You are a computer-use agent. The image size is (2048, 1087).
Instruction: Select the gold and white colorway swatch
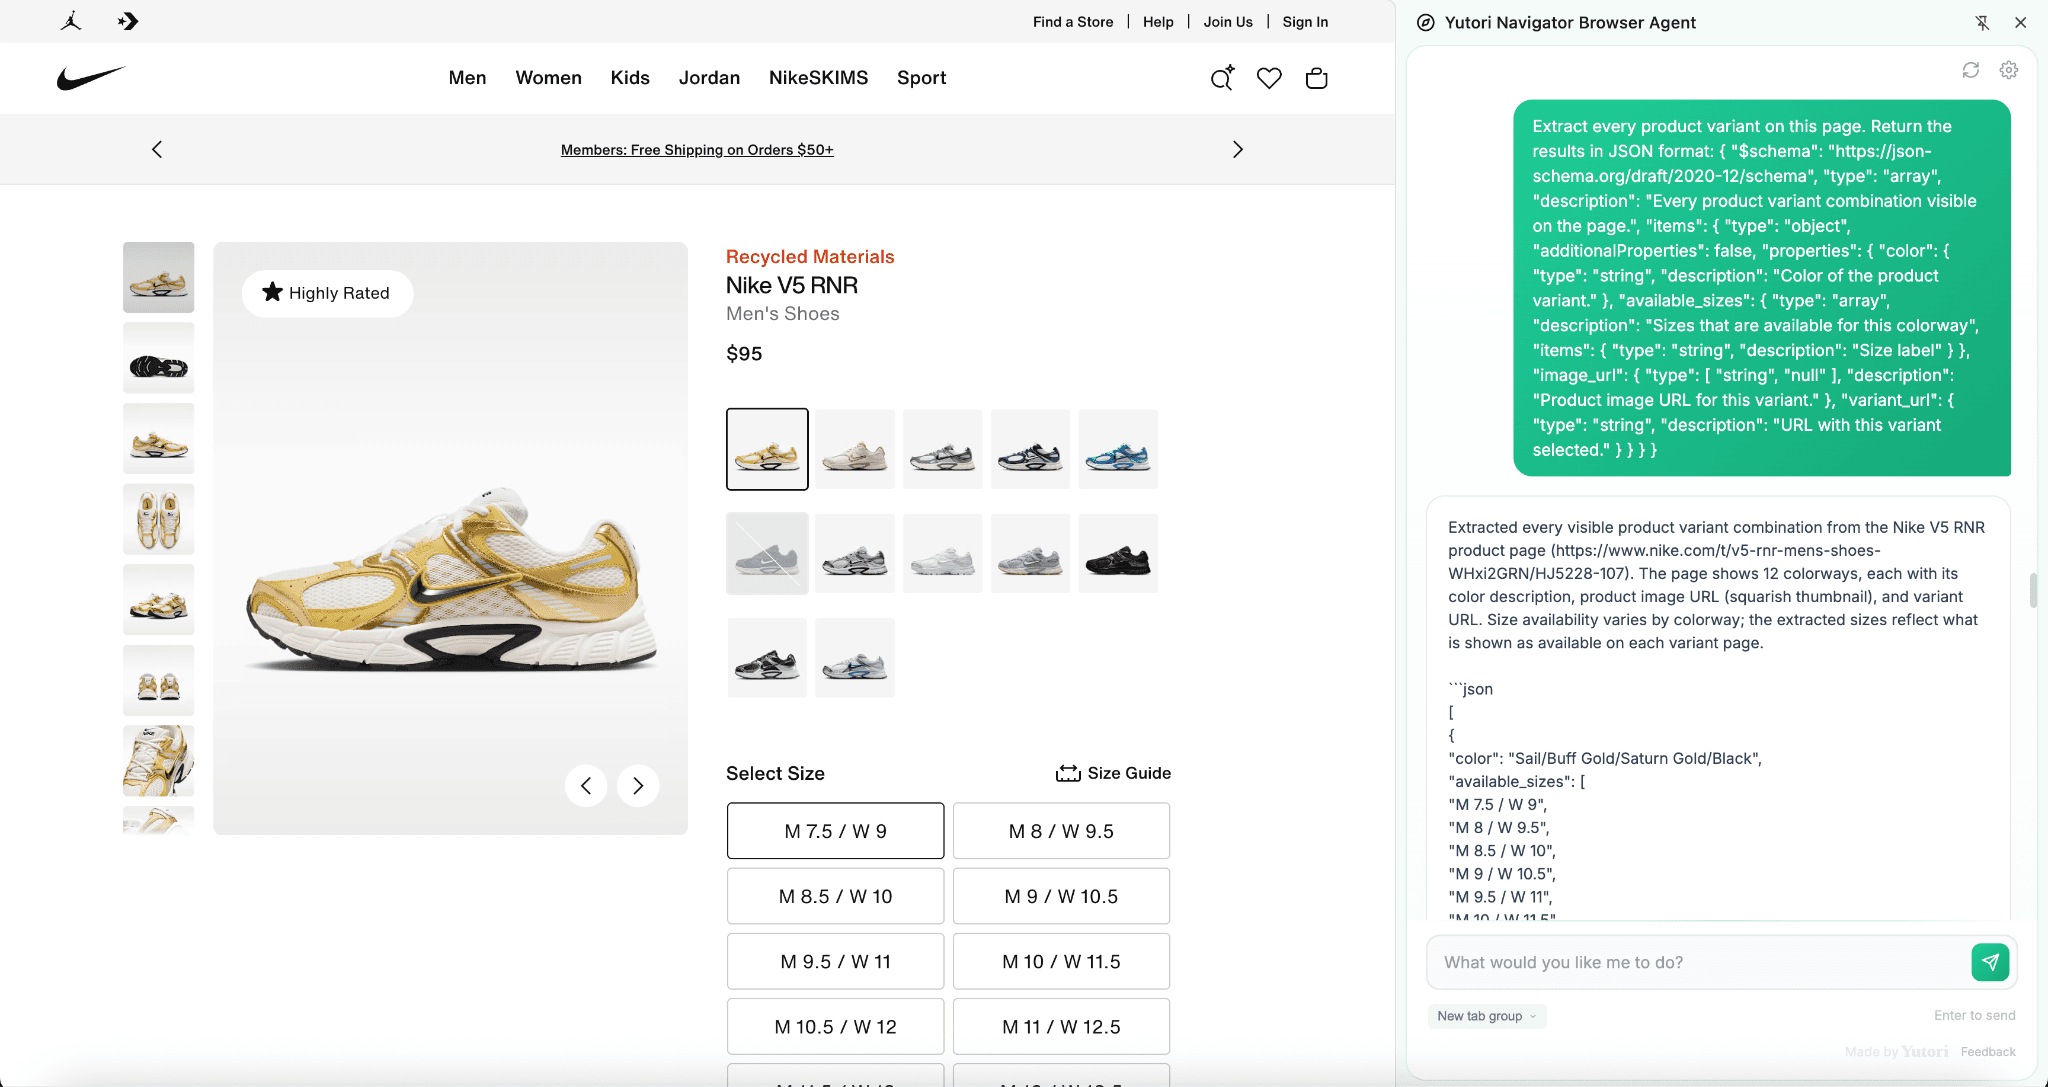pyautogui.click(x=767, y=449)
